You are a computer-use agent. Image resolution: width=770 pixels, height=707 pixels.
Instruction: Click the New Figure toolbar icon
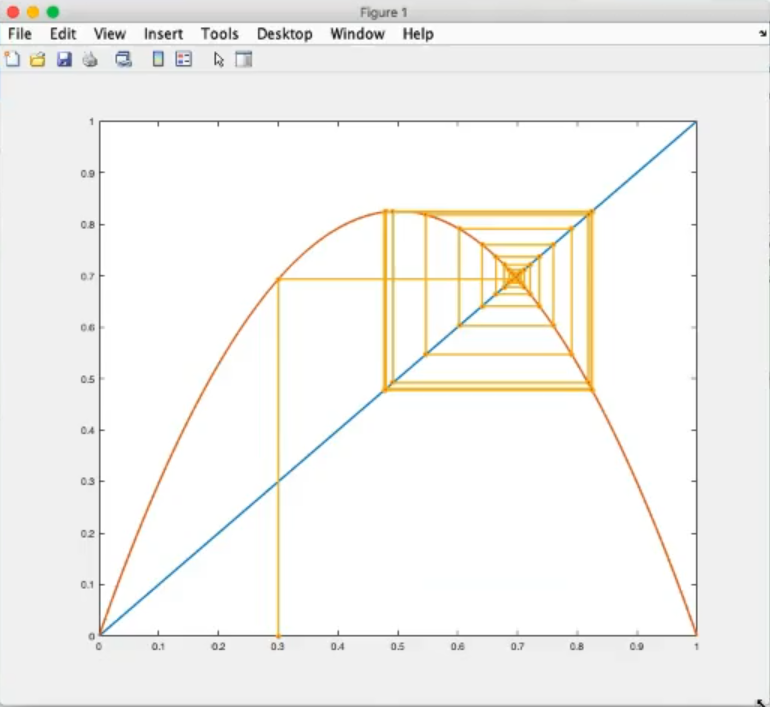(x=12, y=59)
